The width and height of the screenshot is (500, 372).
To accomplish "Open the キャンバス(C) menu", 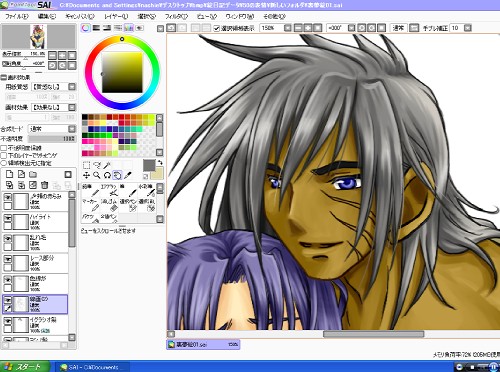I will 80,16.
